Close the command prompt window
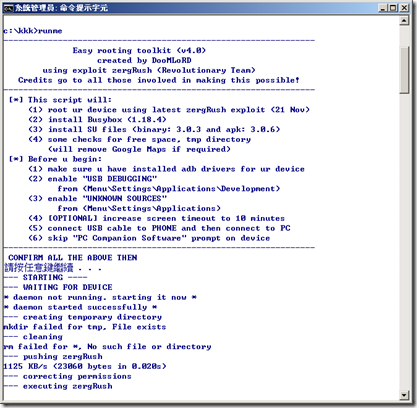 point(404,8)
